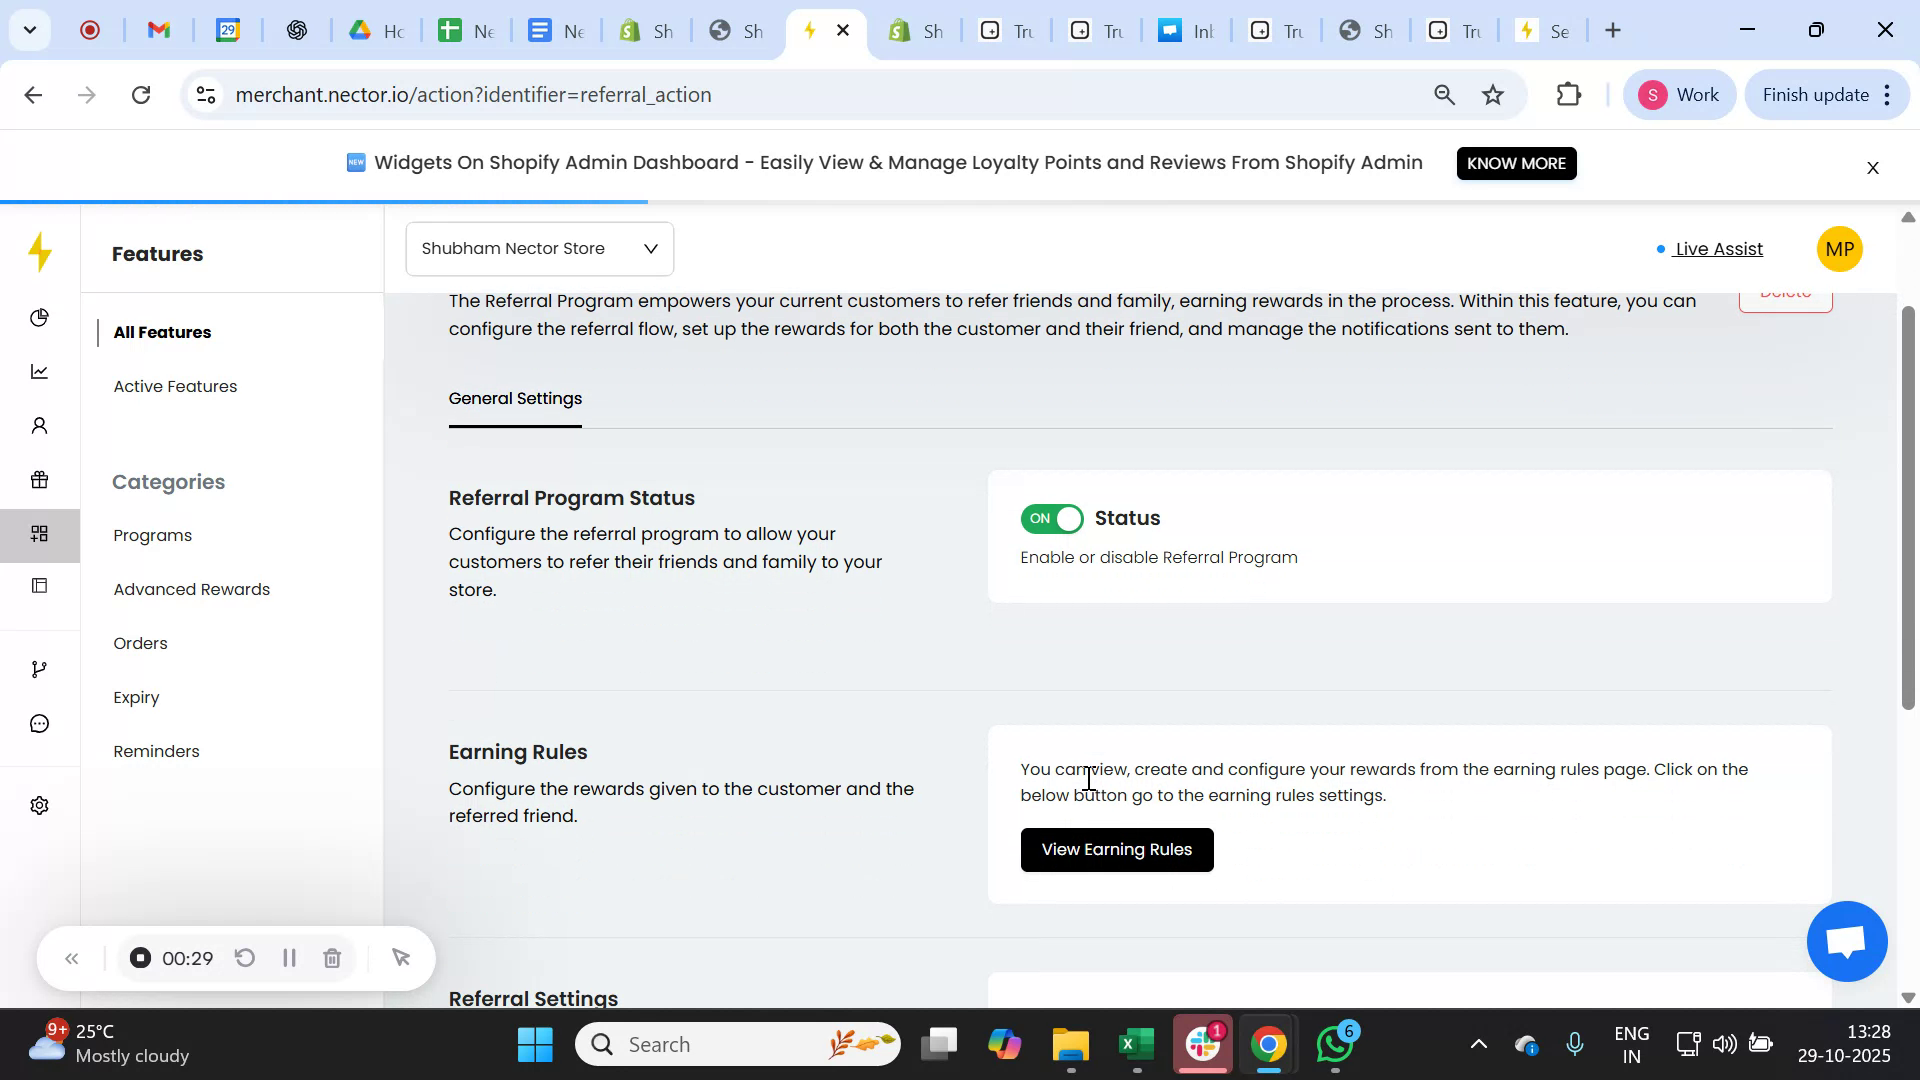Open the KNOW MORE banner link

(x=1516, y=163)
